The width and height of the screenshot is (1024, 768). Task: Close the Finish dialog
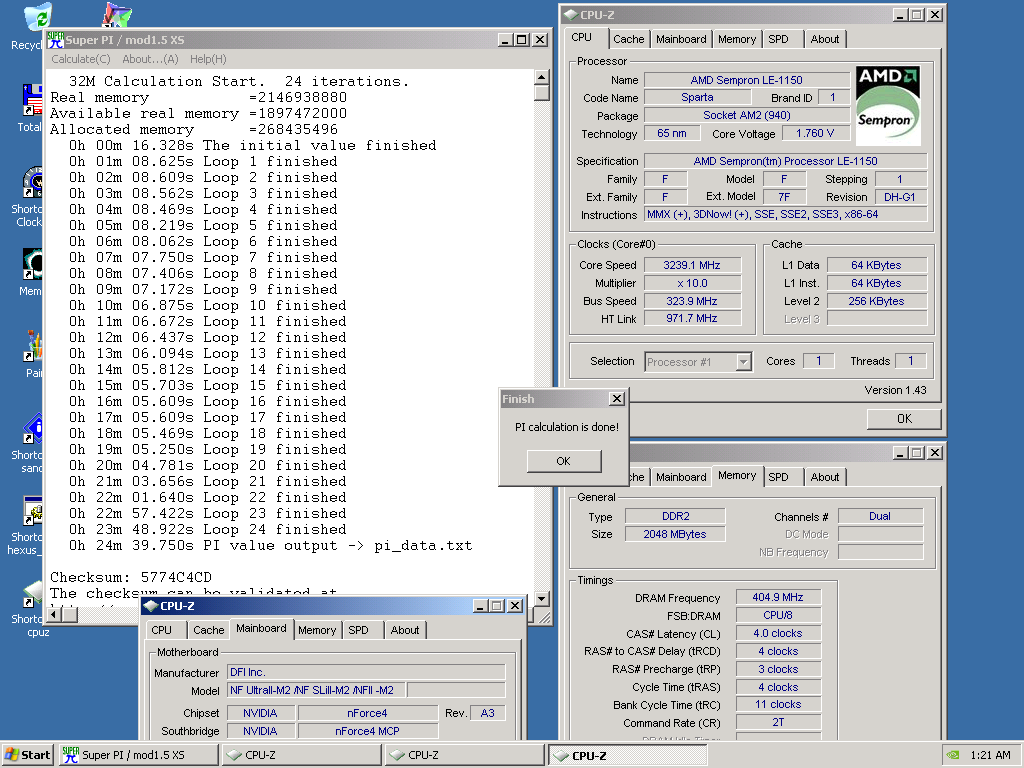(616, 398)
